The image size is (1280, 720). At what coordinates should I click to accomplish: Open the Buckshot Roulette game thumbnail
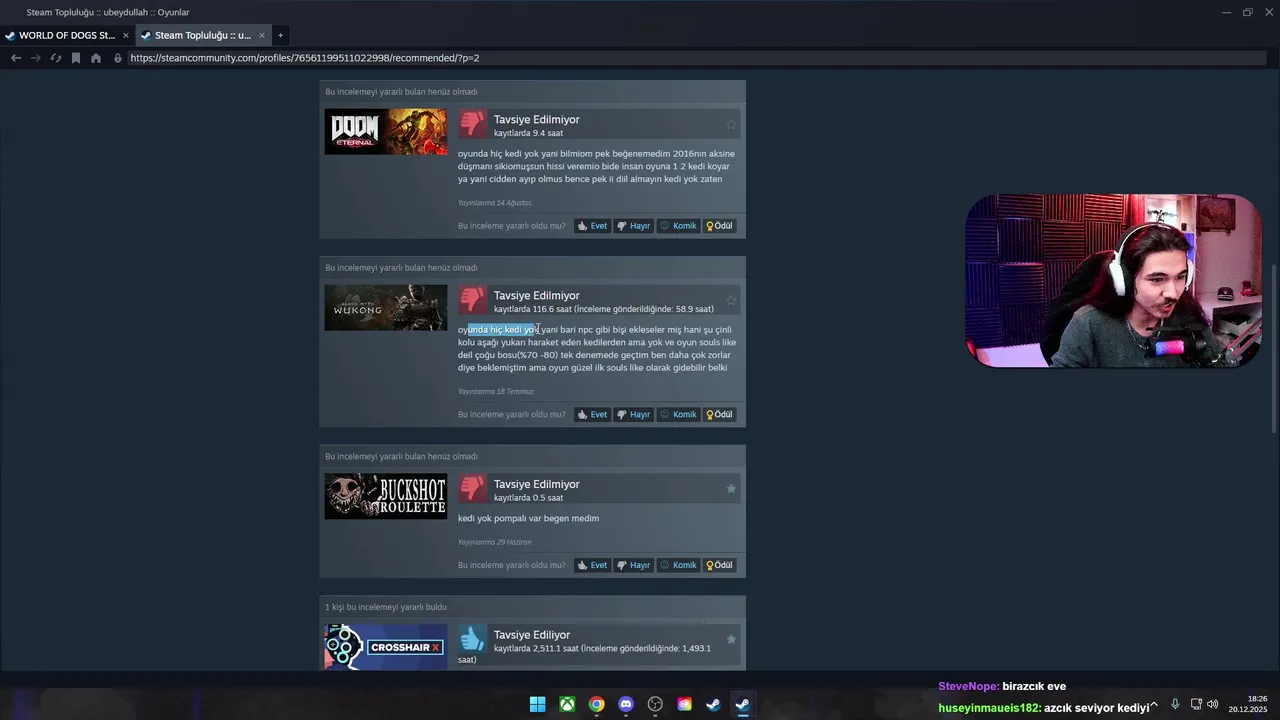[386, 496]
